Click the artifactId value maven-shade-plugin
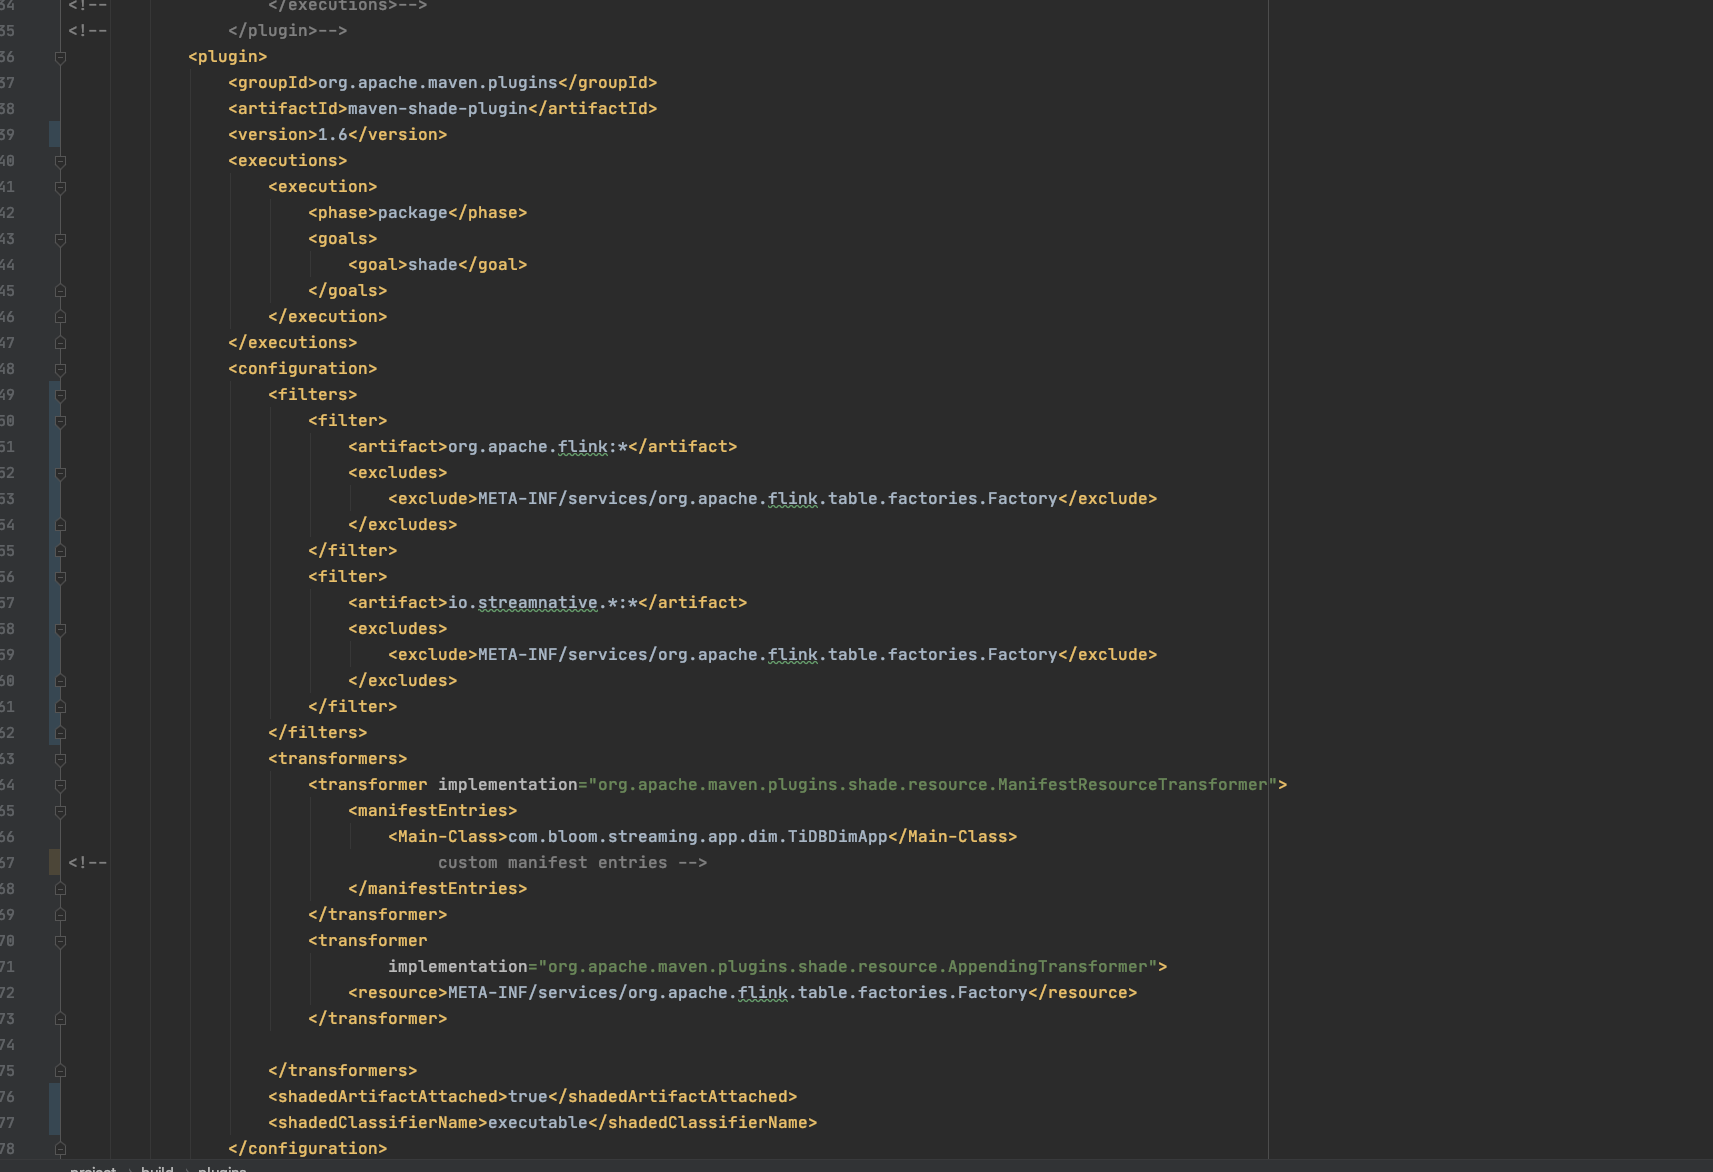This screenshot has width=1713, height=1172. point(438,108)
